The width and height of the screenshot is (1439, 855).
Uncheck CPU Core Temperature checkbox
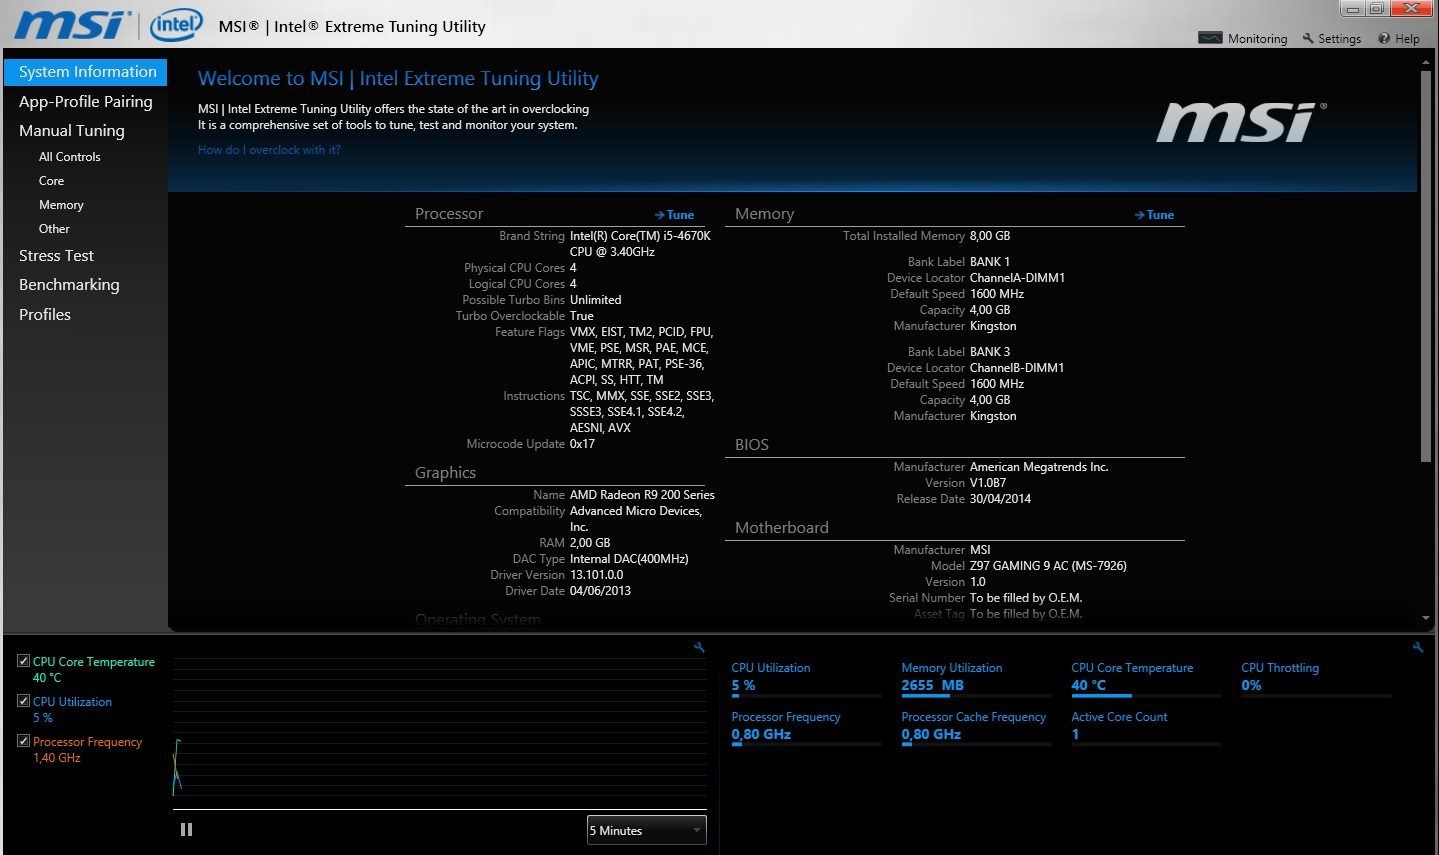tap(23, 661)
